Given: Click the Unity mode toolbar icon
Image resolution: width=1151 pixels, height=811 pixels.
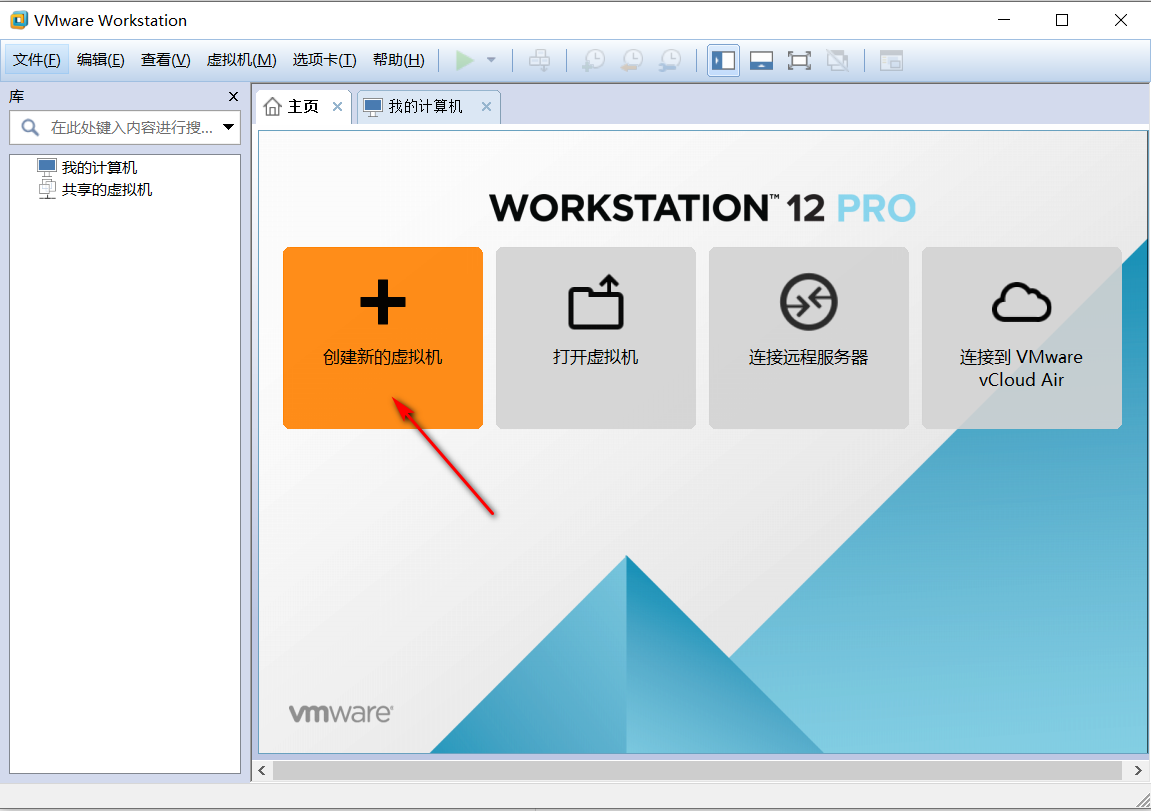Looking at the screenshot, I should [x=838, y=60].
